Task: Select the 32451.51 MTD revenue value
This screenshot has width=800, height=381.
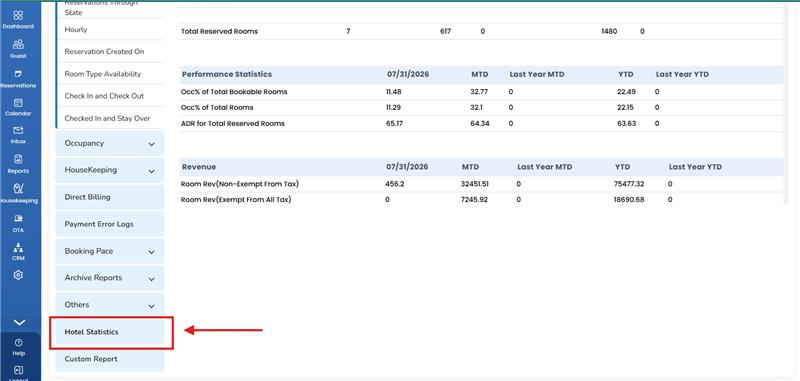Action: point(474,184)
